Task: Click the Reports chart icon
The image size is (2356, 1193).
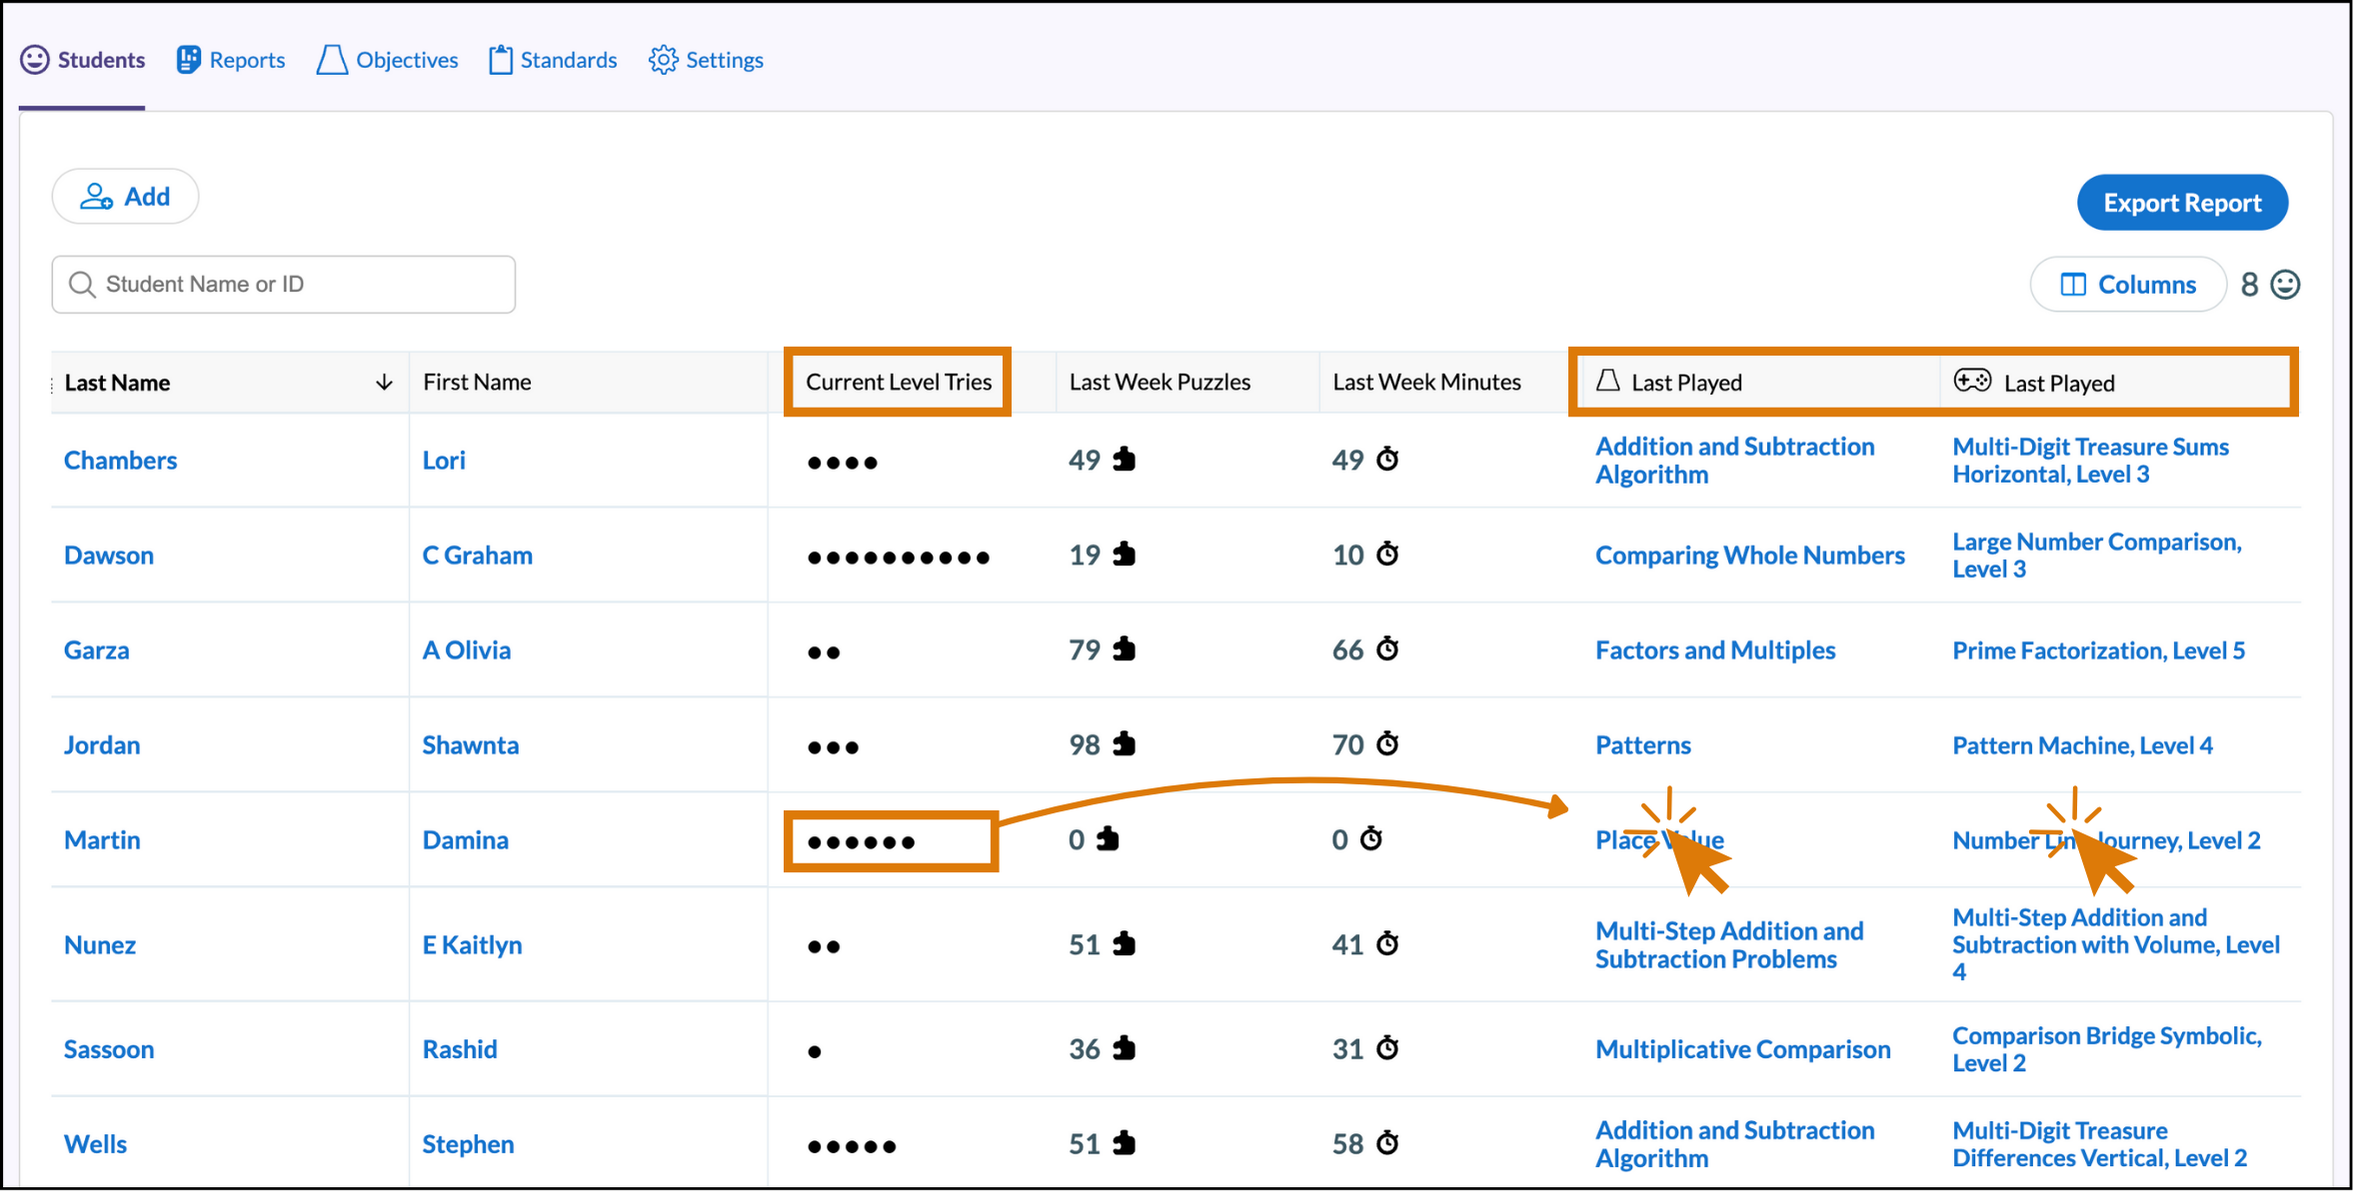Action: click(x=188, y=60)
